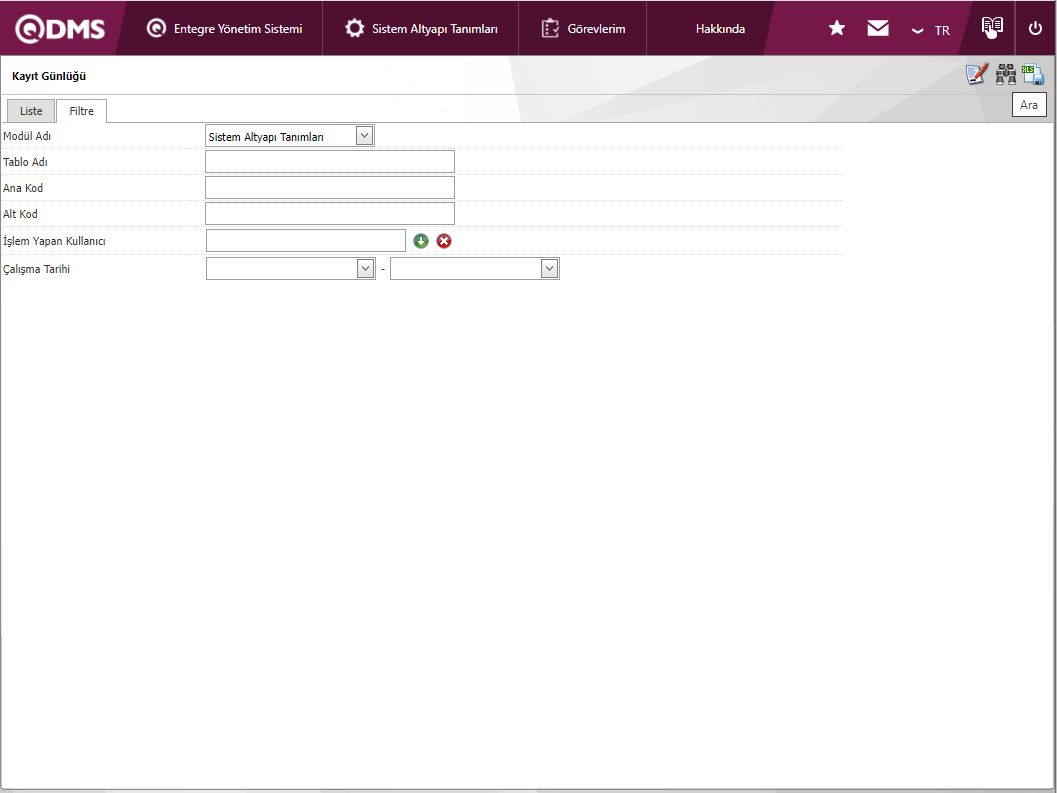1057x793 pixels.
Task: Click the QDMS logo
Action: click(60, 29)
